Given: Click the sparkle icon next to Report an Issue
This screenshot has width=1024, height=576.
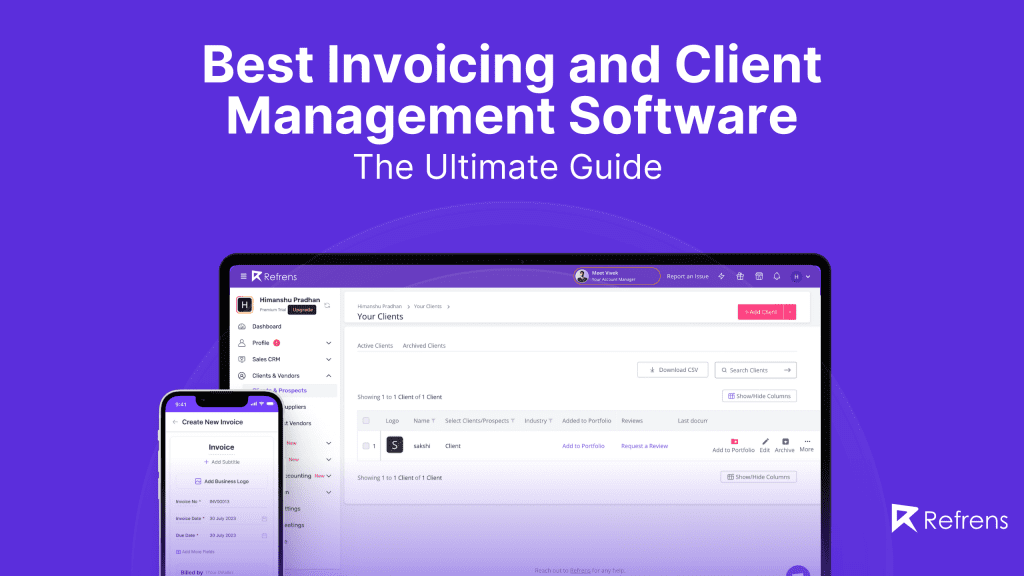Looking at the screenshot, I should (x=722, y=275).
